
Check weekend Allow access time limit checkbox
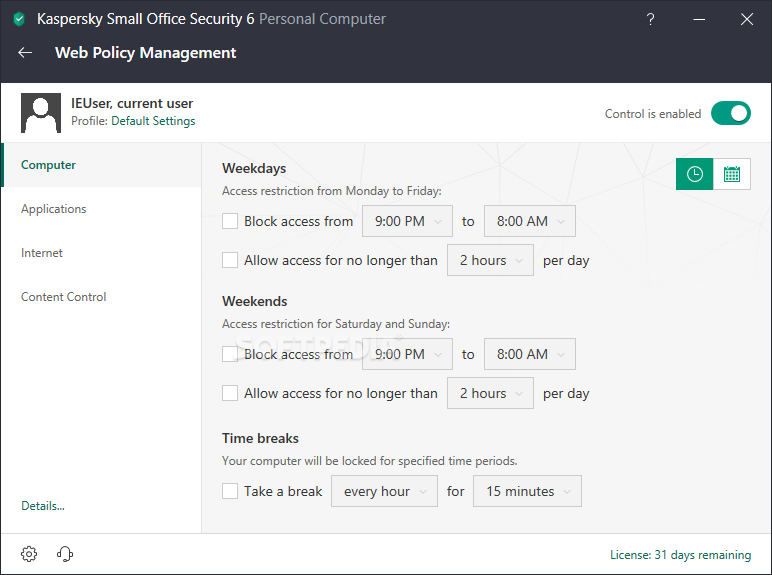(x=230, y=393)
